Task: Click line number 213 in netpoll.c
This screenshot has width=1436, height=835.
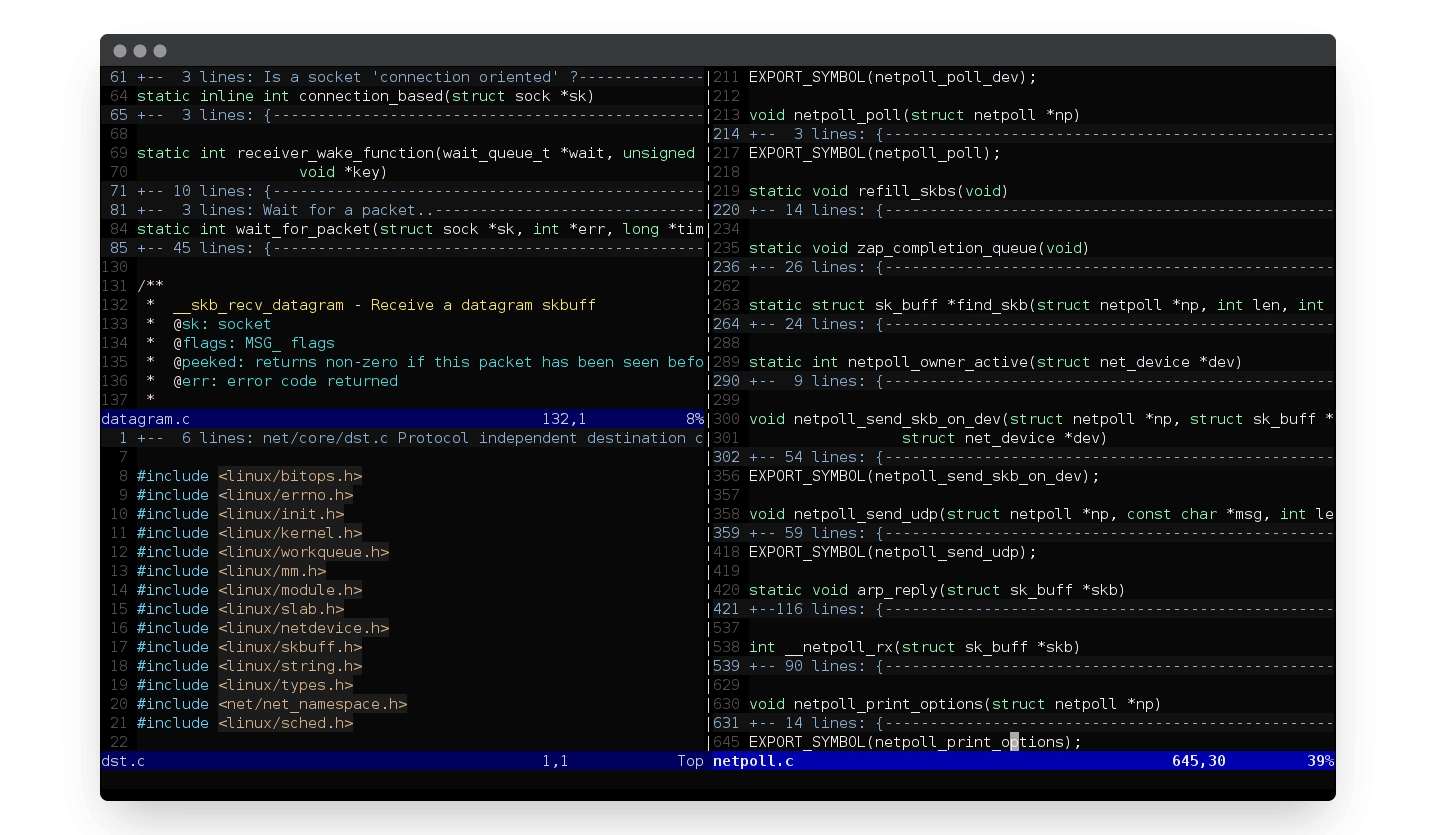Action: point(727,115)
